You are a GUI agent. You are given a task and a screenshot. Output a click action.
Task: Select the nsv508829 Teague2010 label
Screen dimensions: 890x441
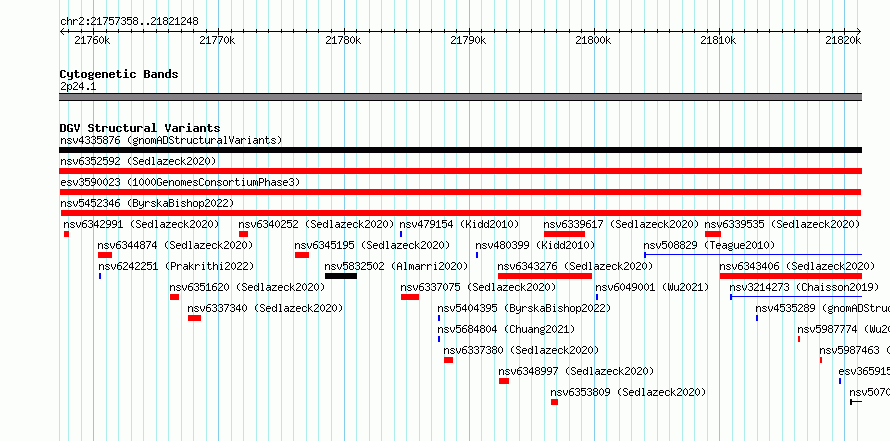point(709,245)
